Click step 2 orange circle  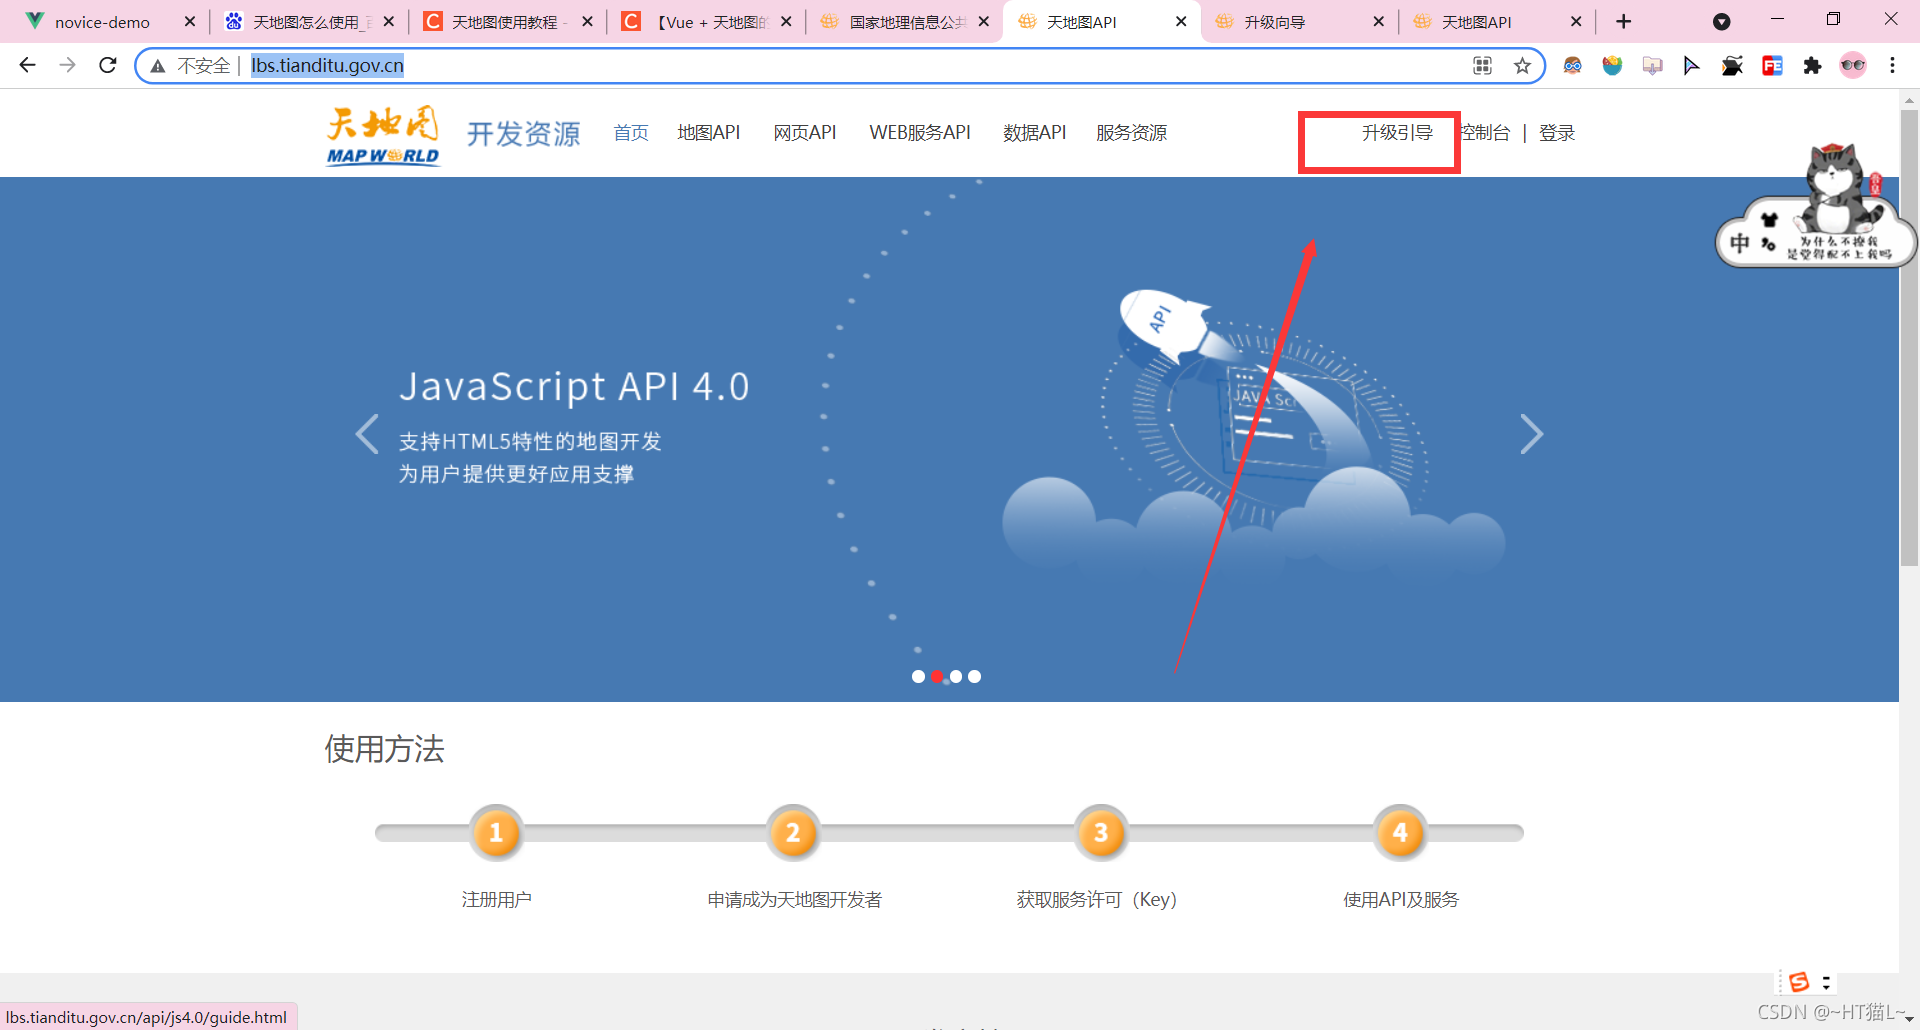[x=793, y=832]
